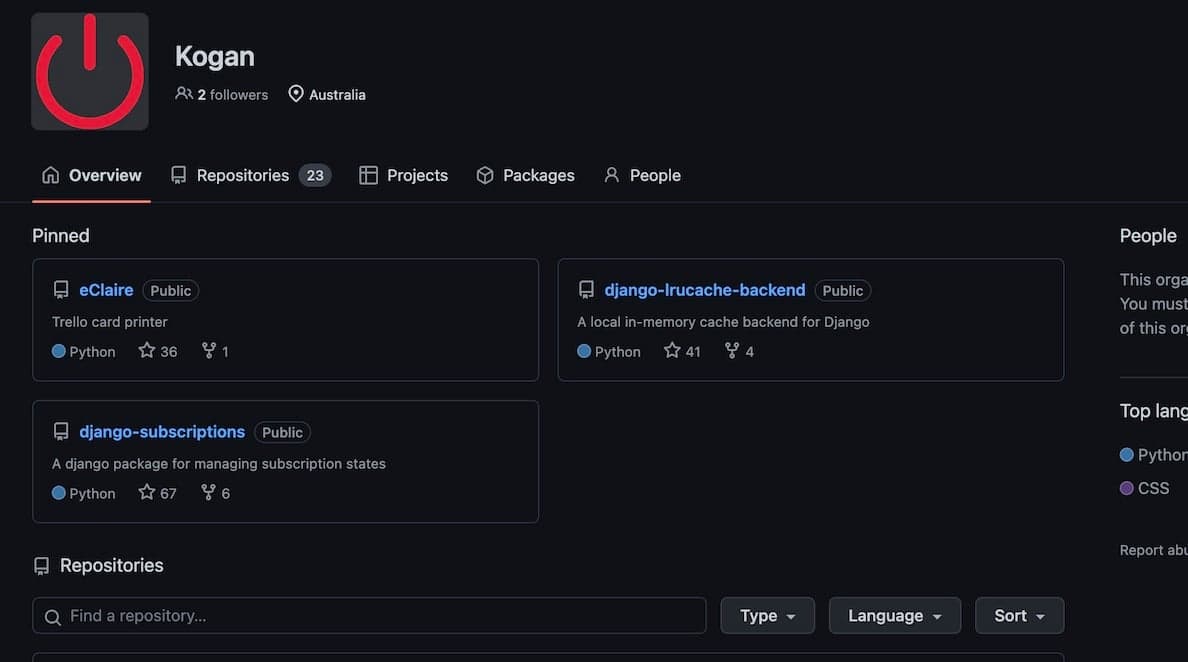The width and height of the screenshot is (1188, 662).
Task: Click the Australia location text
Action: pyautogui.click(x=337, y=95)
